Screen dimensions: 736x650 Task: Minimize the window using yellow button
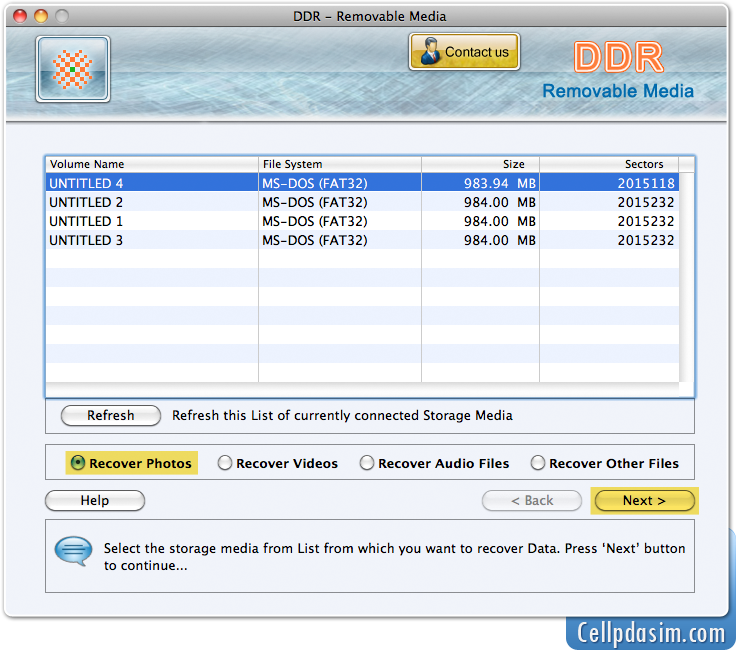41,16
